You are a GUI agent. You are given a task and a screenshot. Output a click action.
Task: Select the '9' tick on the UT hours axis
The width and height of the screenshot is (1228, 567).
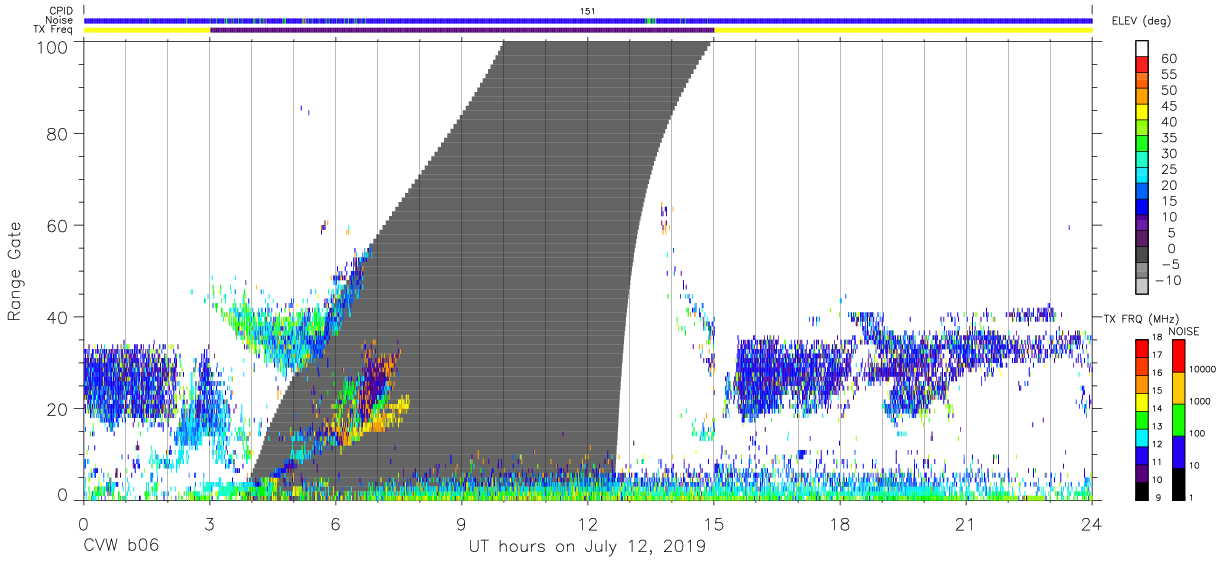[x=462, y=523]
